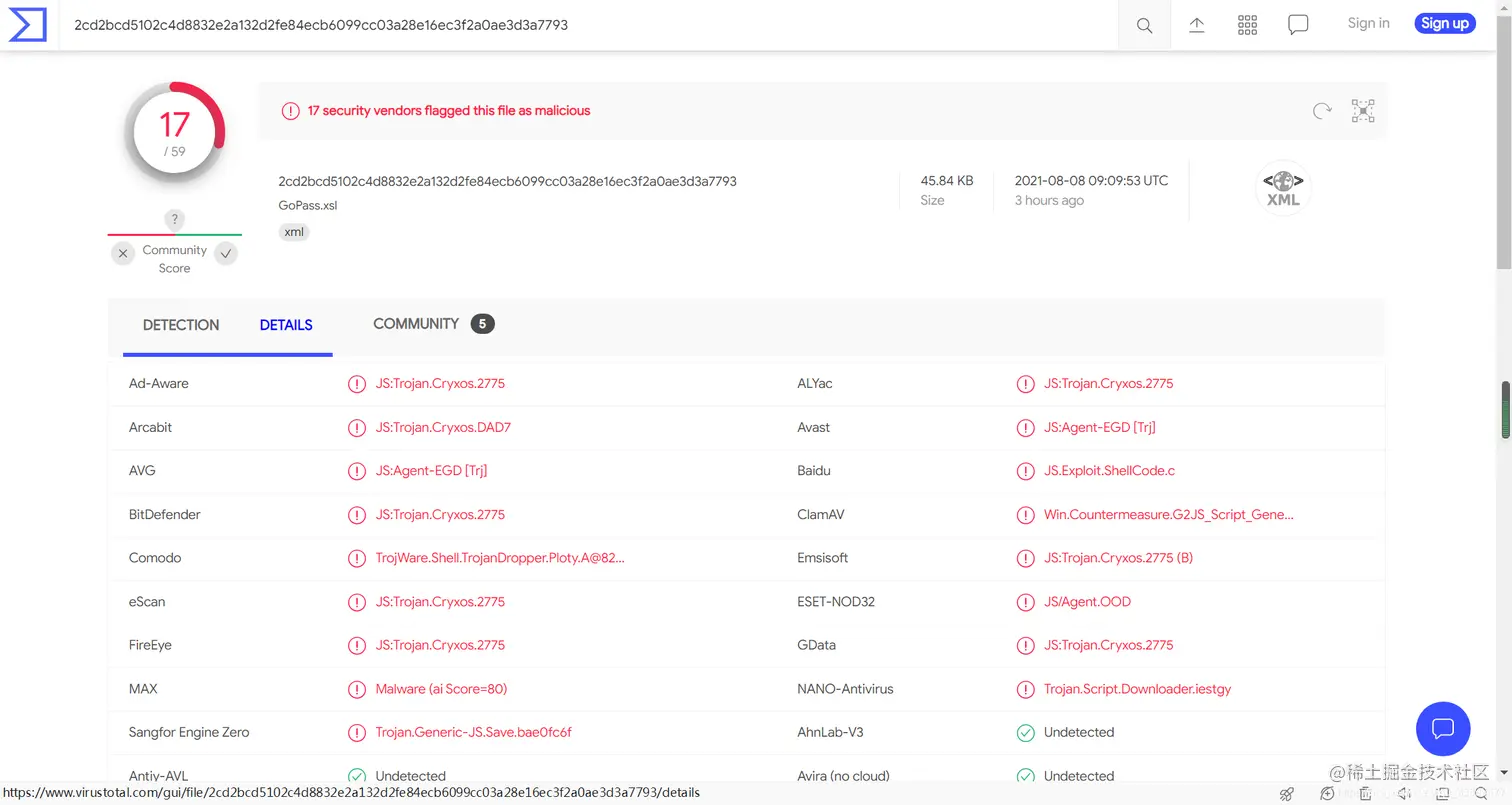This screenshot has width=1512, height=805.
Task: Click the reanalyze refresh icon
Action: (x=1322, y=111)
